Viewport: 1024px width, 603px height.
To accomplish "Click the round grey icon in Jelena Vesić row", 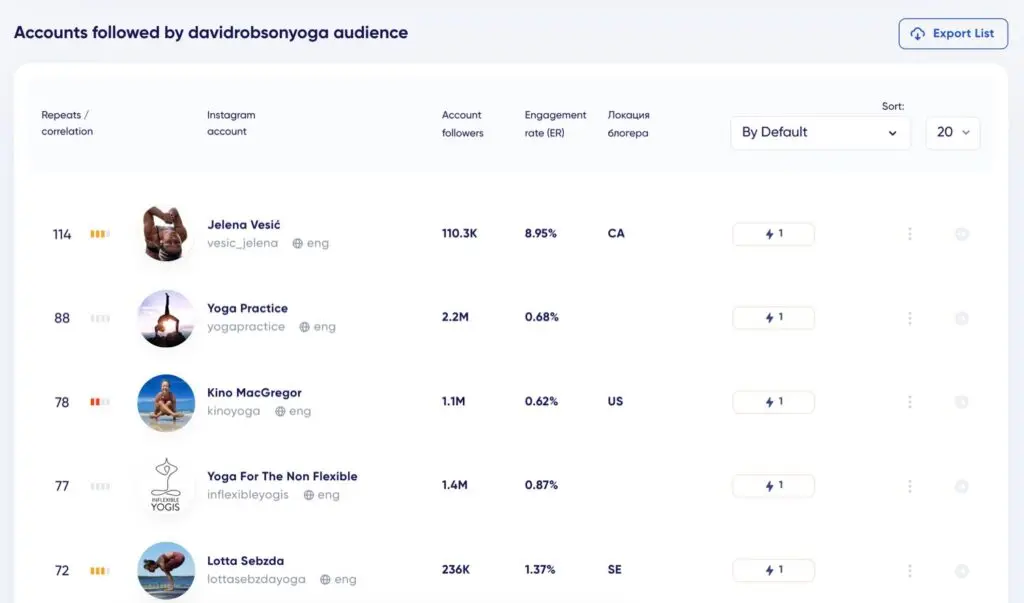I will [x=962, y=234].
